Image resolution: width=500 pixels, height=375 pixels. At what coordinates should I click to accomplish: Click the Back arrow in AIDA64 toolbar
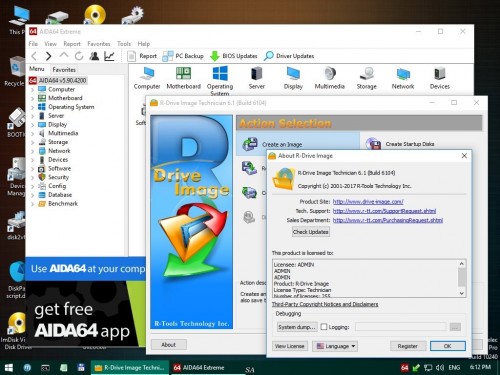[34, 56]
